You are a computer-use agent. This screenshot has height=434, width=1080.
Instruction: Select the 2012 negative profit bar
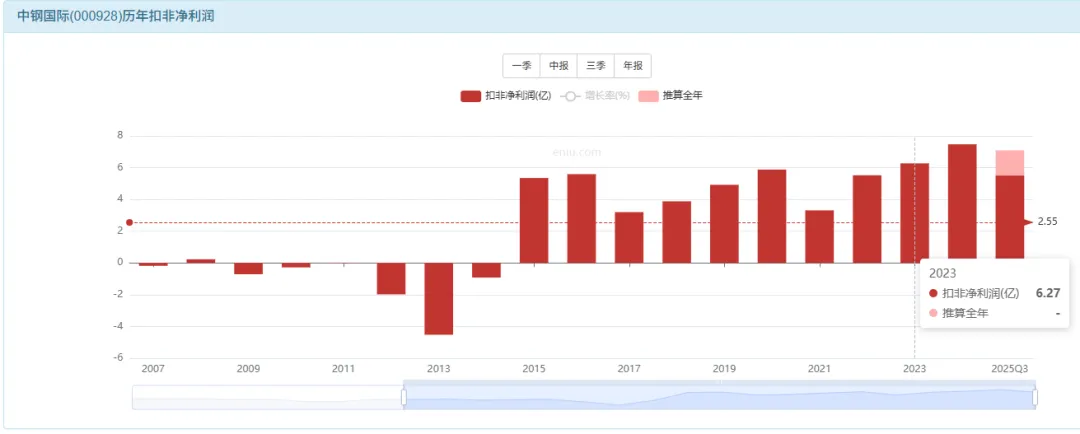click(x=391, y=278)
